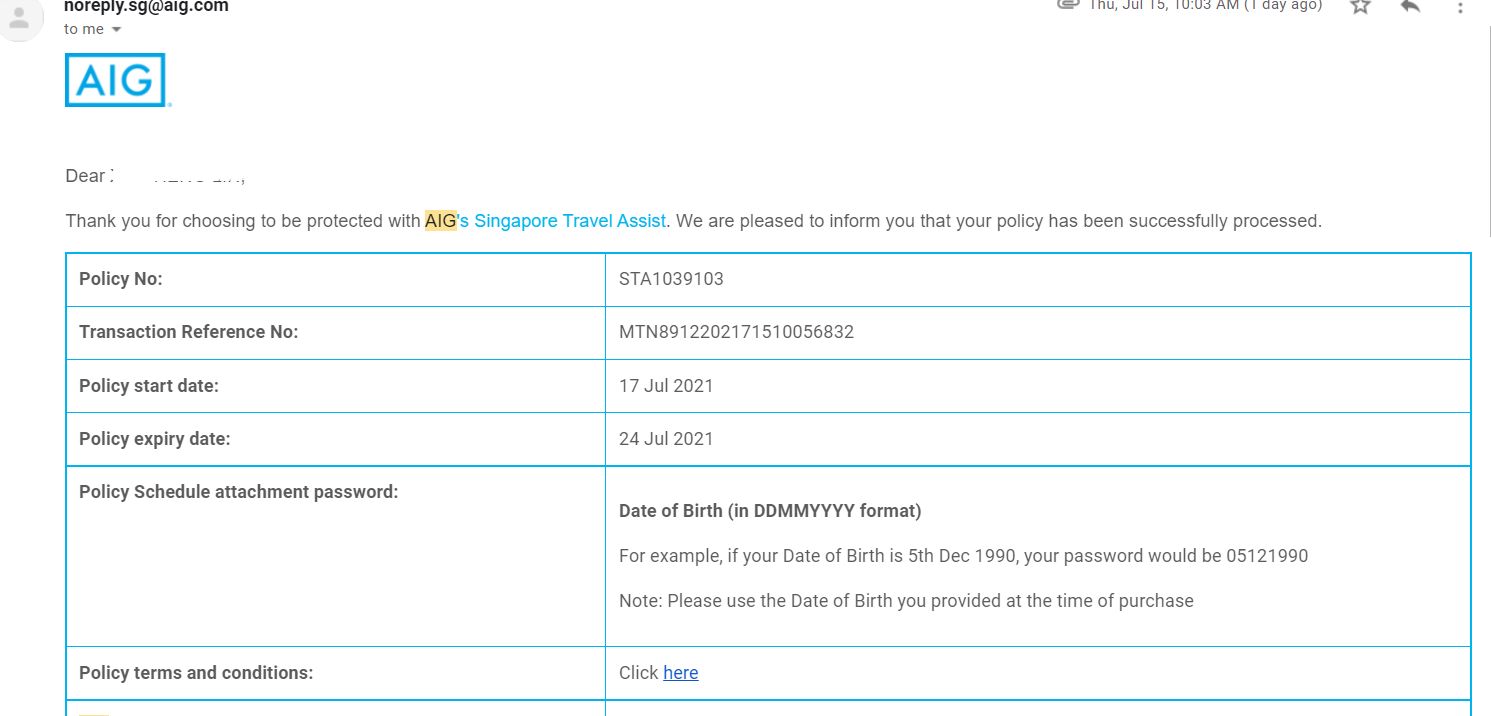Click the example password 05121990

pyautogui.click(x=1267, y=556)
